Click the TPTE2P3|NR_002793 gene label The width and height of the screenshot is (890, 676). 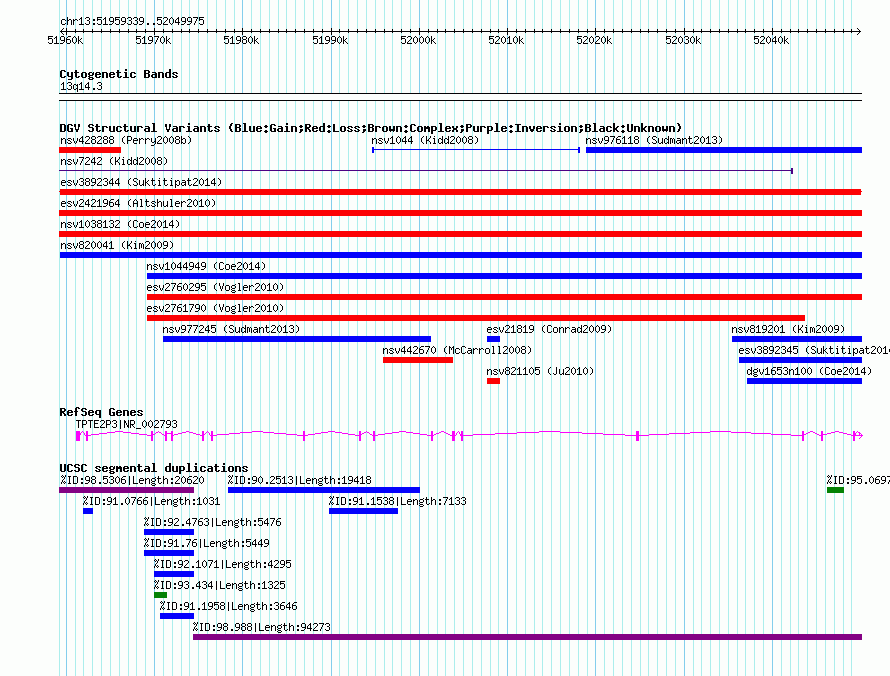tap(127, 424)
